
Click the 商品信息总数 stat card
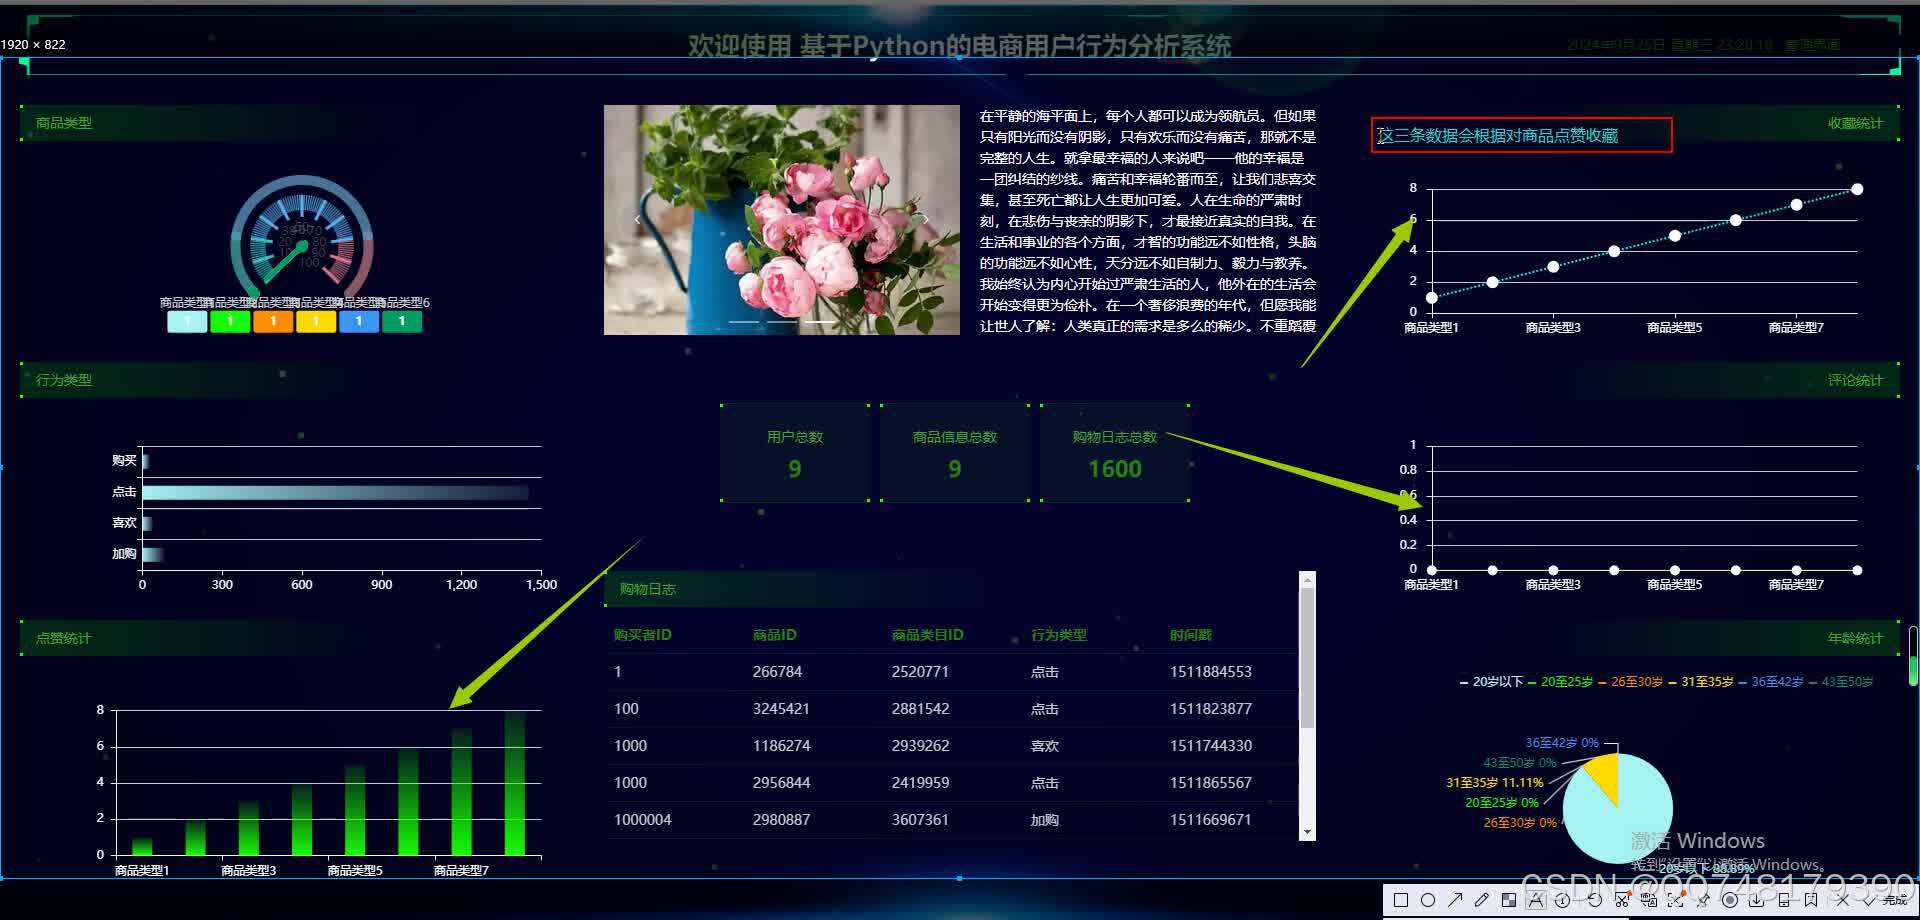point(955,453)
